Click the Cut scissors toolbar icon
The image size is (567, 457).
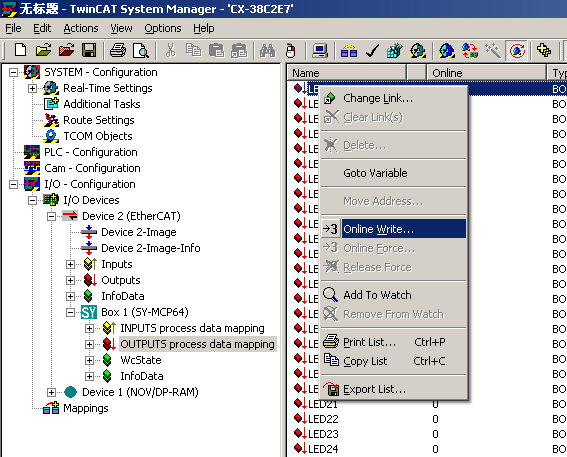click(170, 50)
